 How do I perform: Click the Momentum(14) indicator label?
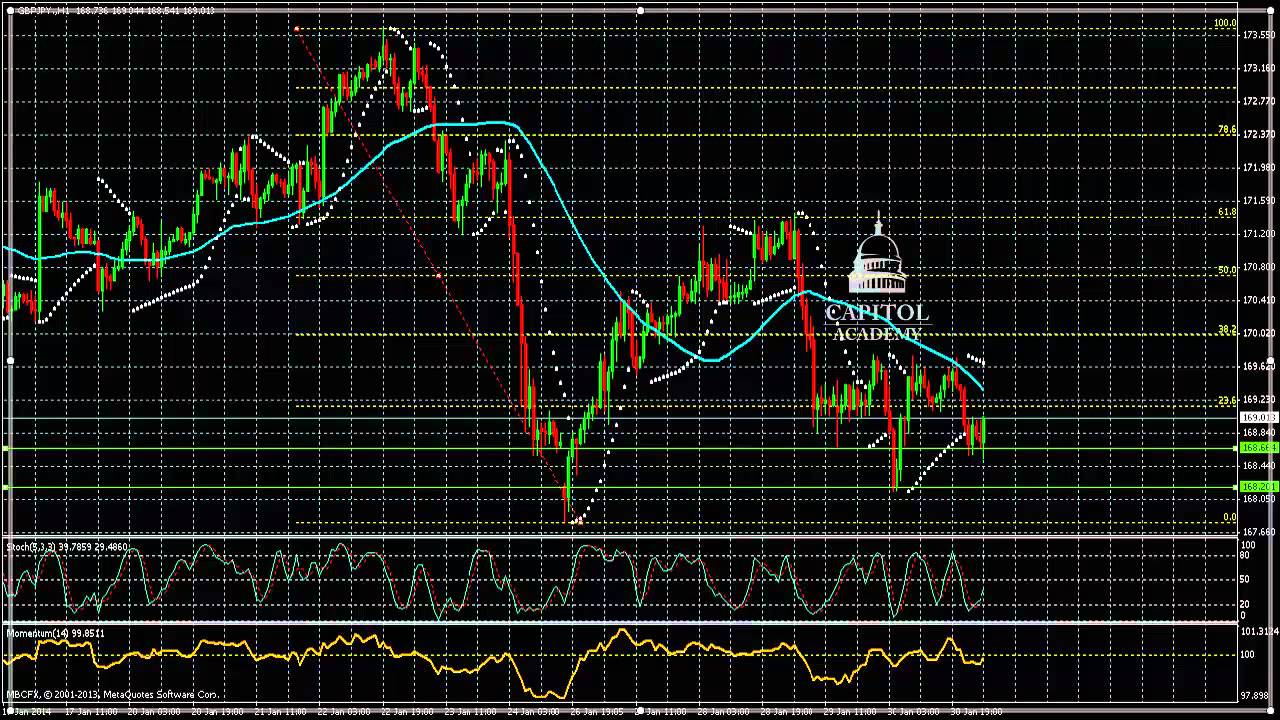coord(56,633)
